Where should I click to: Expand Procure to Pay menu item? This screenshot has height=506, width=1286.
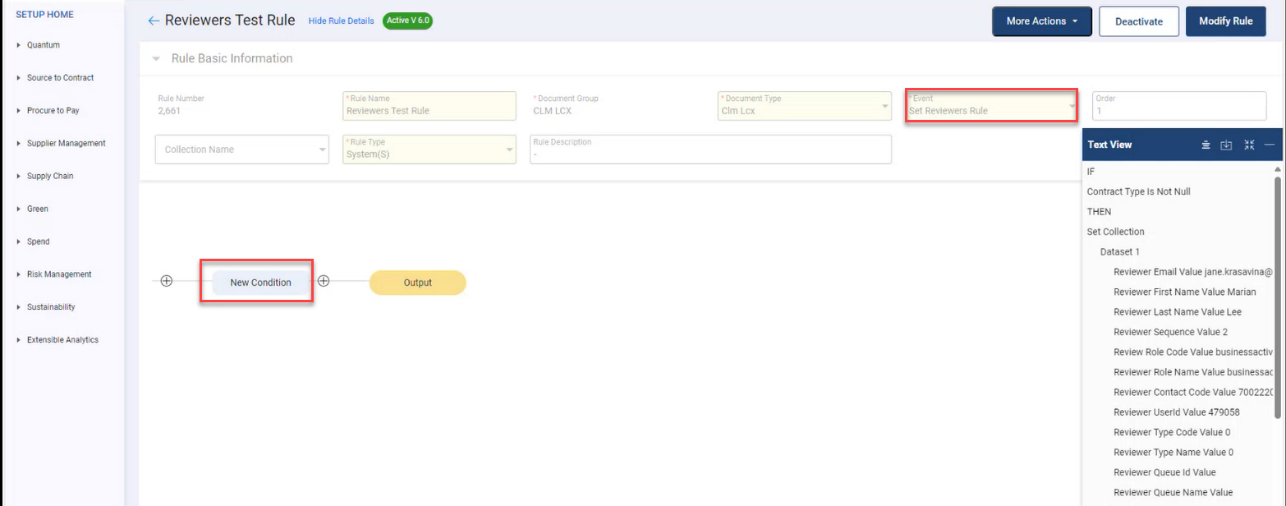point(53,111)
